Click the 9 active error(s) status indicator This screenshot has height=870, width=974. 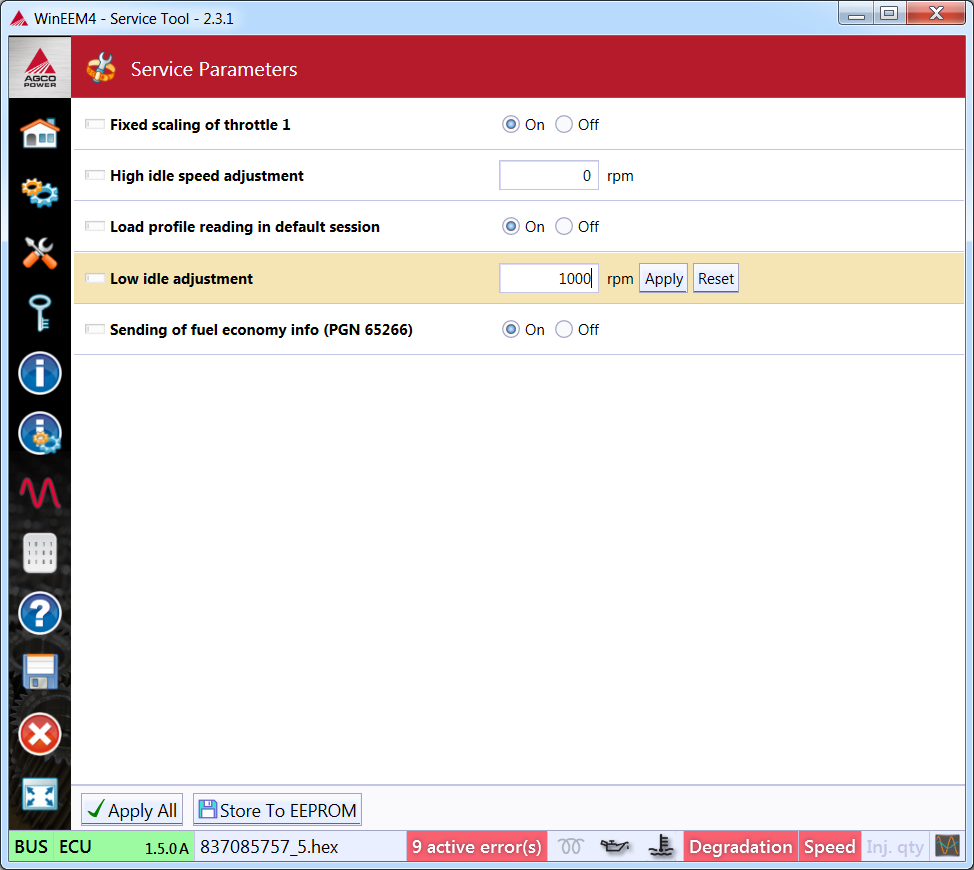[477, 847]
